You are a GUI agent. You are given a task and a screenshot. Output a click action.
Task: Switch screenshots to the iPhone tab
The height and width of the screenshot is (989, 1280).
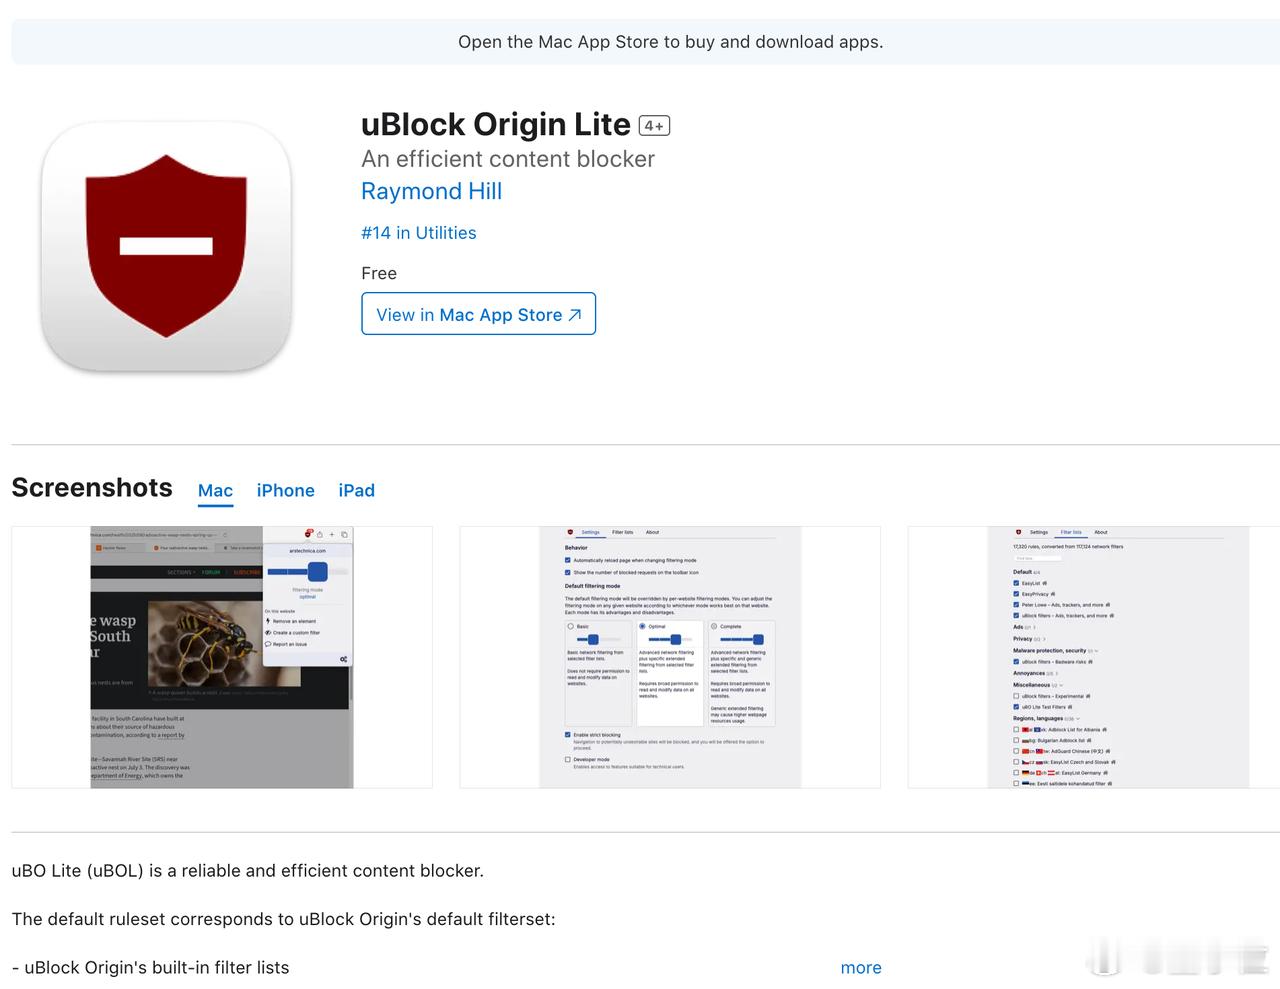[x=285, y=490]
